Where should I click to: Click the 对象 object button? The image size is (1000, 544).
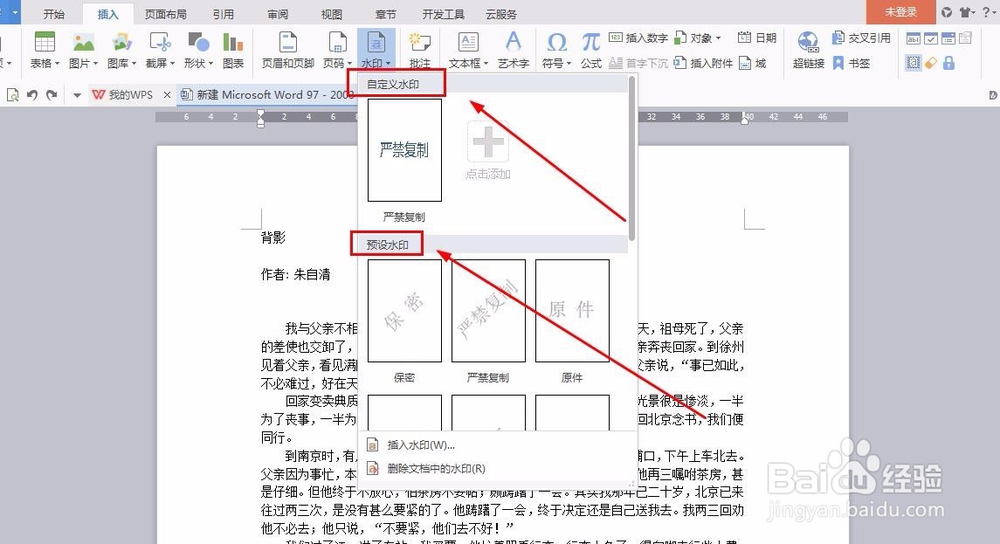pyautogui.click(x=697, y=38)
